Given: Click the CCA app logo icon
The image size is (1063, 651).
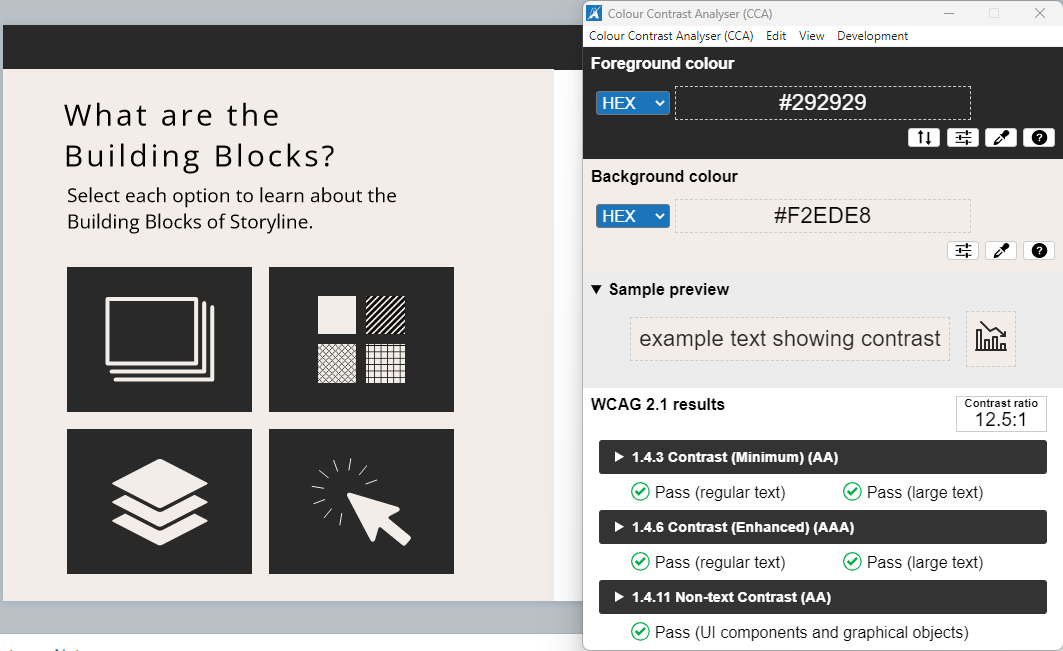Looking at the screenshot, I should [595, 14].
